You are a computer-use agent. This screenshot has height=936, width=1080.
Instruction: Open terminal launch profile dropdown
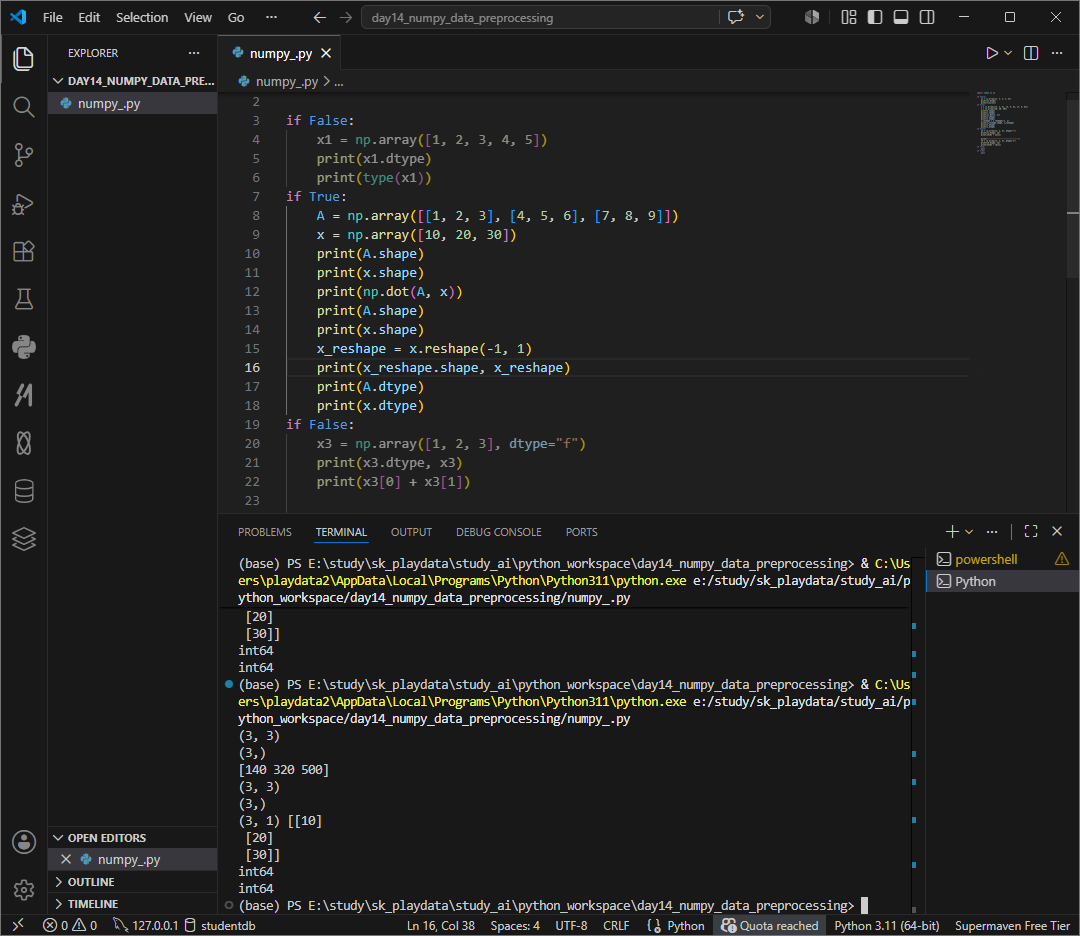(x=969, y=531)
